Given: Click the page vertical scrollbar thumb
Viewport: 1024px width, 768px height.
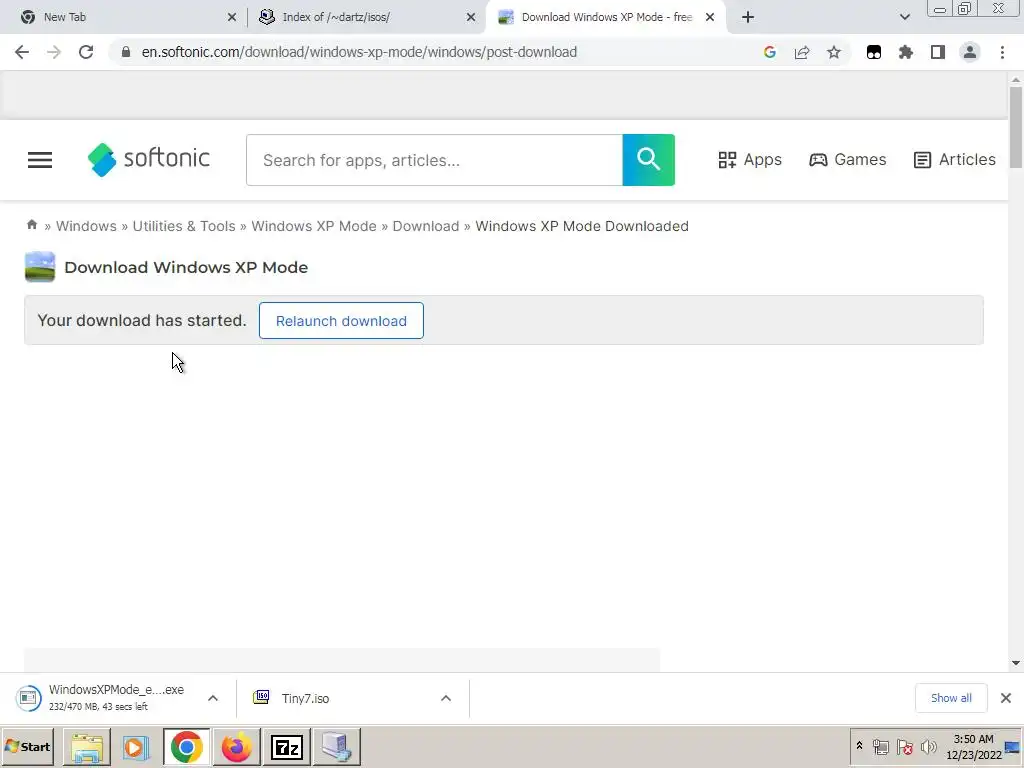Looking at the screenshot, I should (1016, 127).
